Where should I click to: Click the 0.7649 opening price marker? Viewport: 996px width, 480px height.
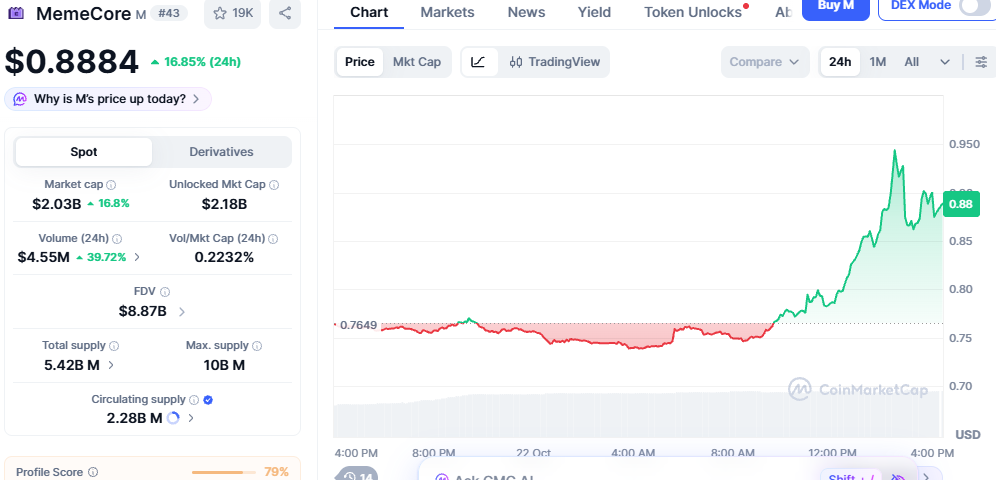359,326
